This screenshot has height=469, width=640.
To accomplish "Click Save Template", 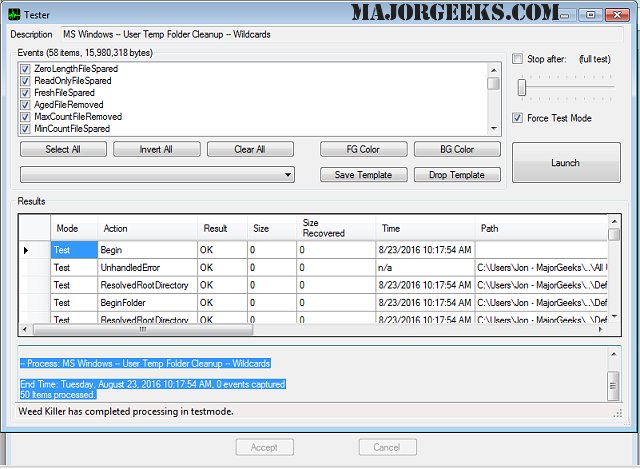I will pyautogui.click(x=364, y=175).
